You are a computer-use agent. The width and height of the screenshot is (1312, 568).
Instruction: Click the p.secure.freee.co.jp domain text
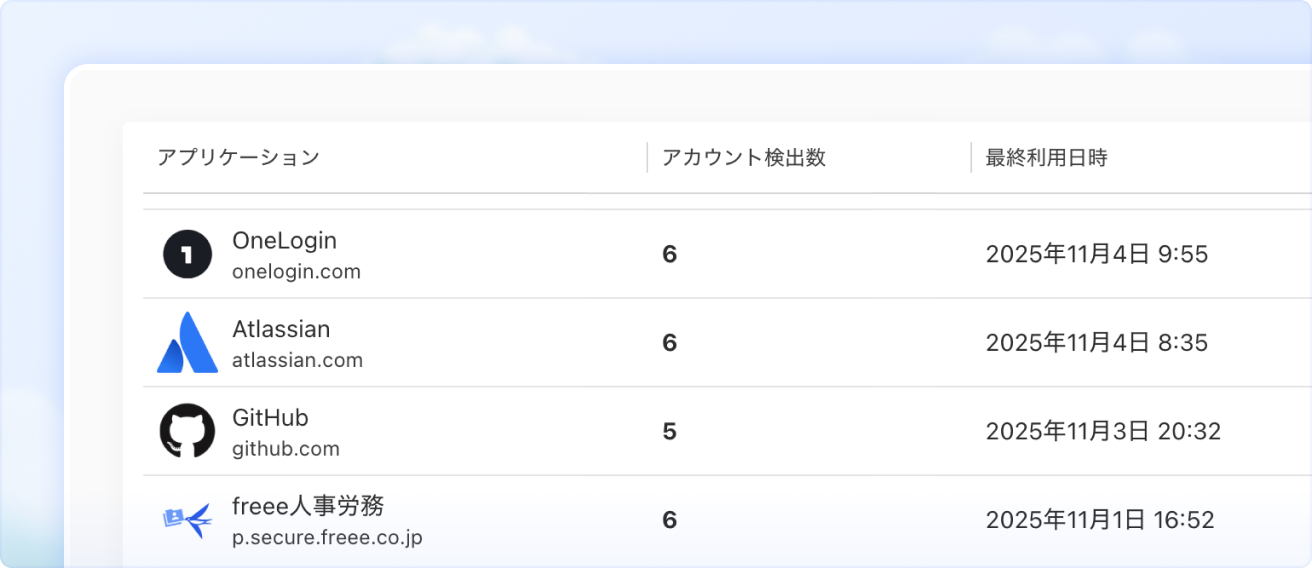[327, 538]
